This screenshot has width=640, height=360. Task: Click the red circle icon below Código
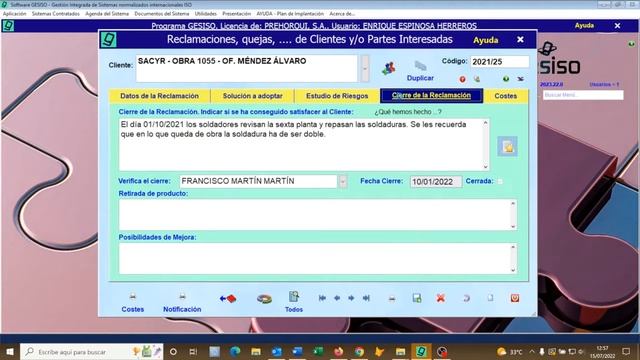(x=462, y=79)
